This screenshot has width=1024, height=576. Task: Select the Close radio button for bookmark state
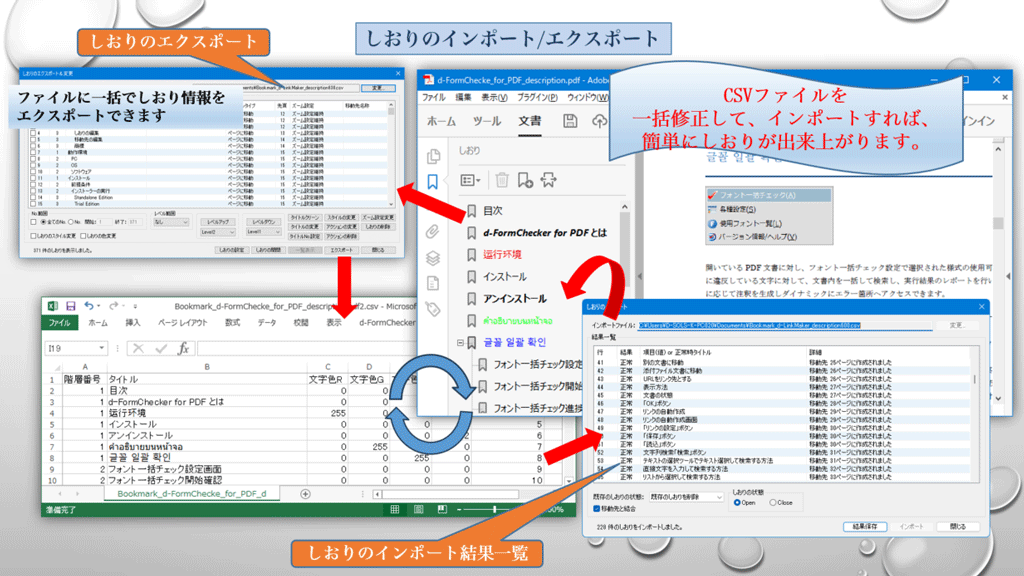(772, 503)
